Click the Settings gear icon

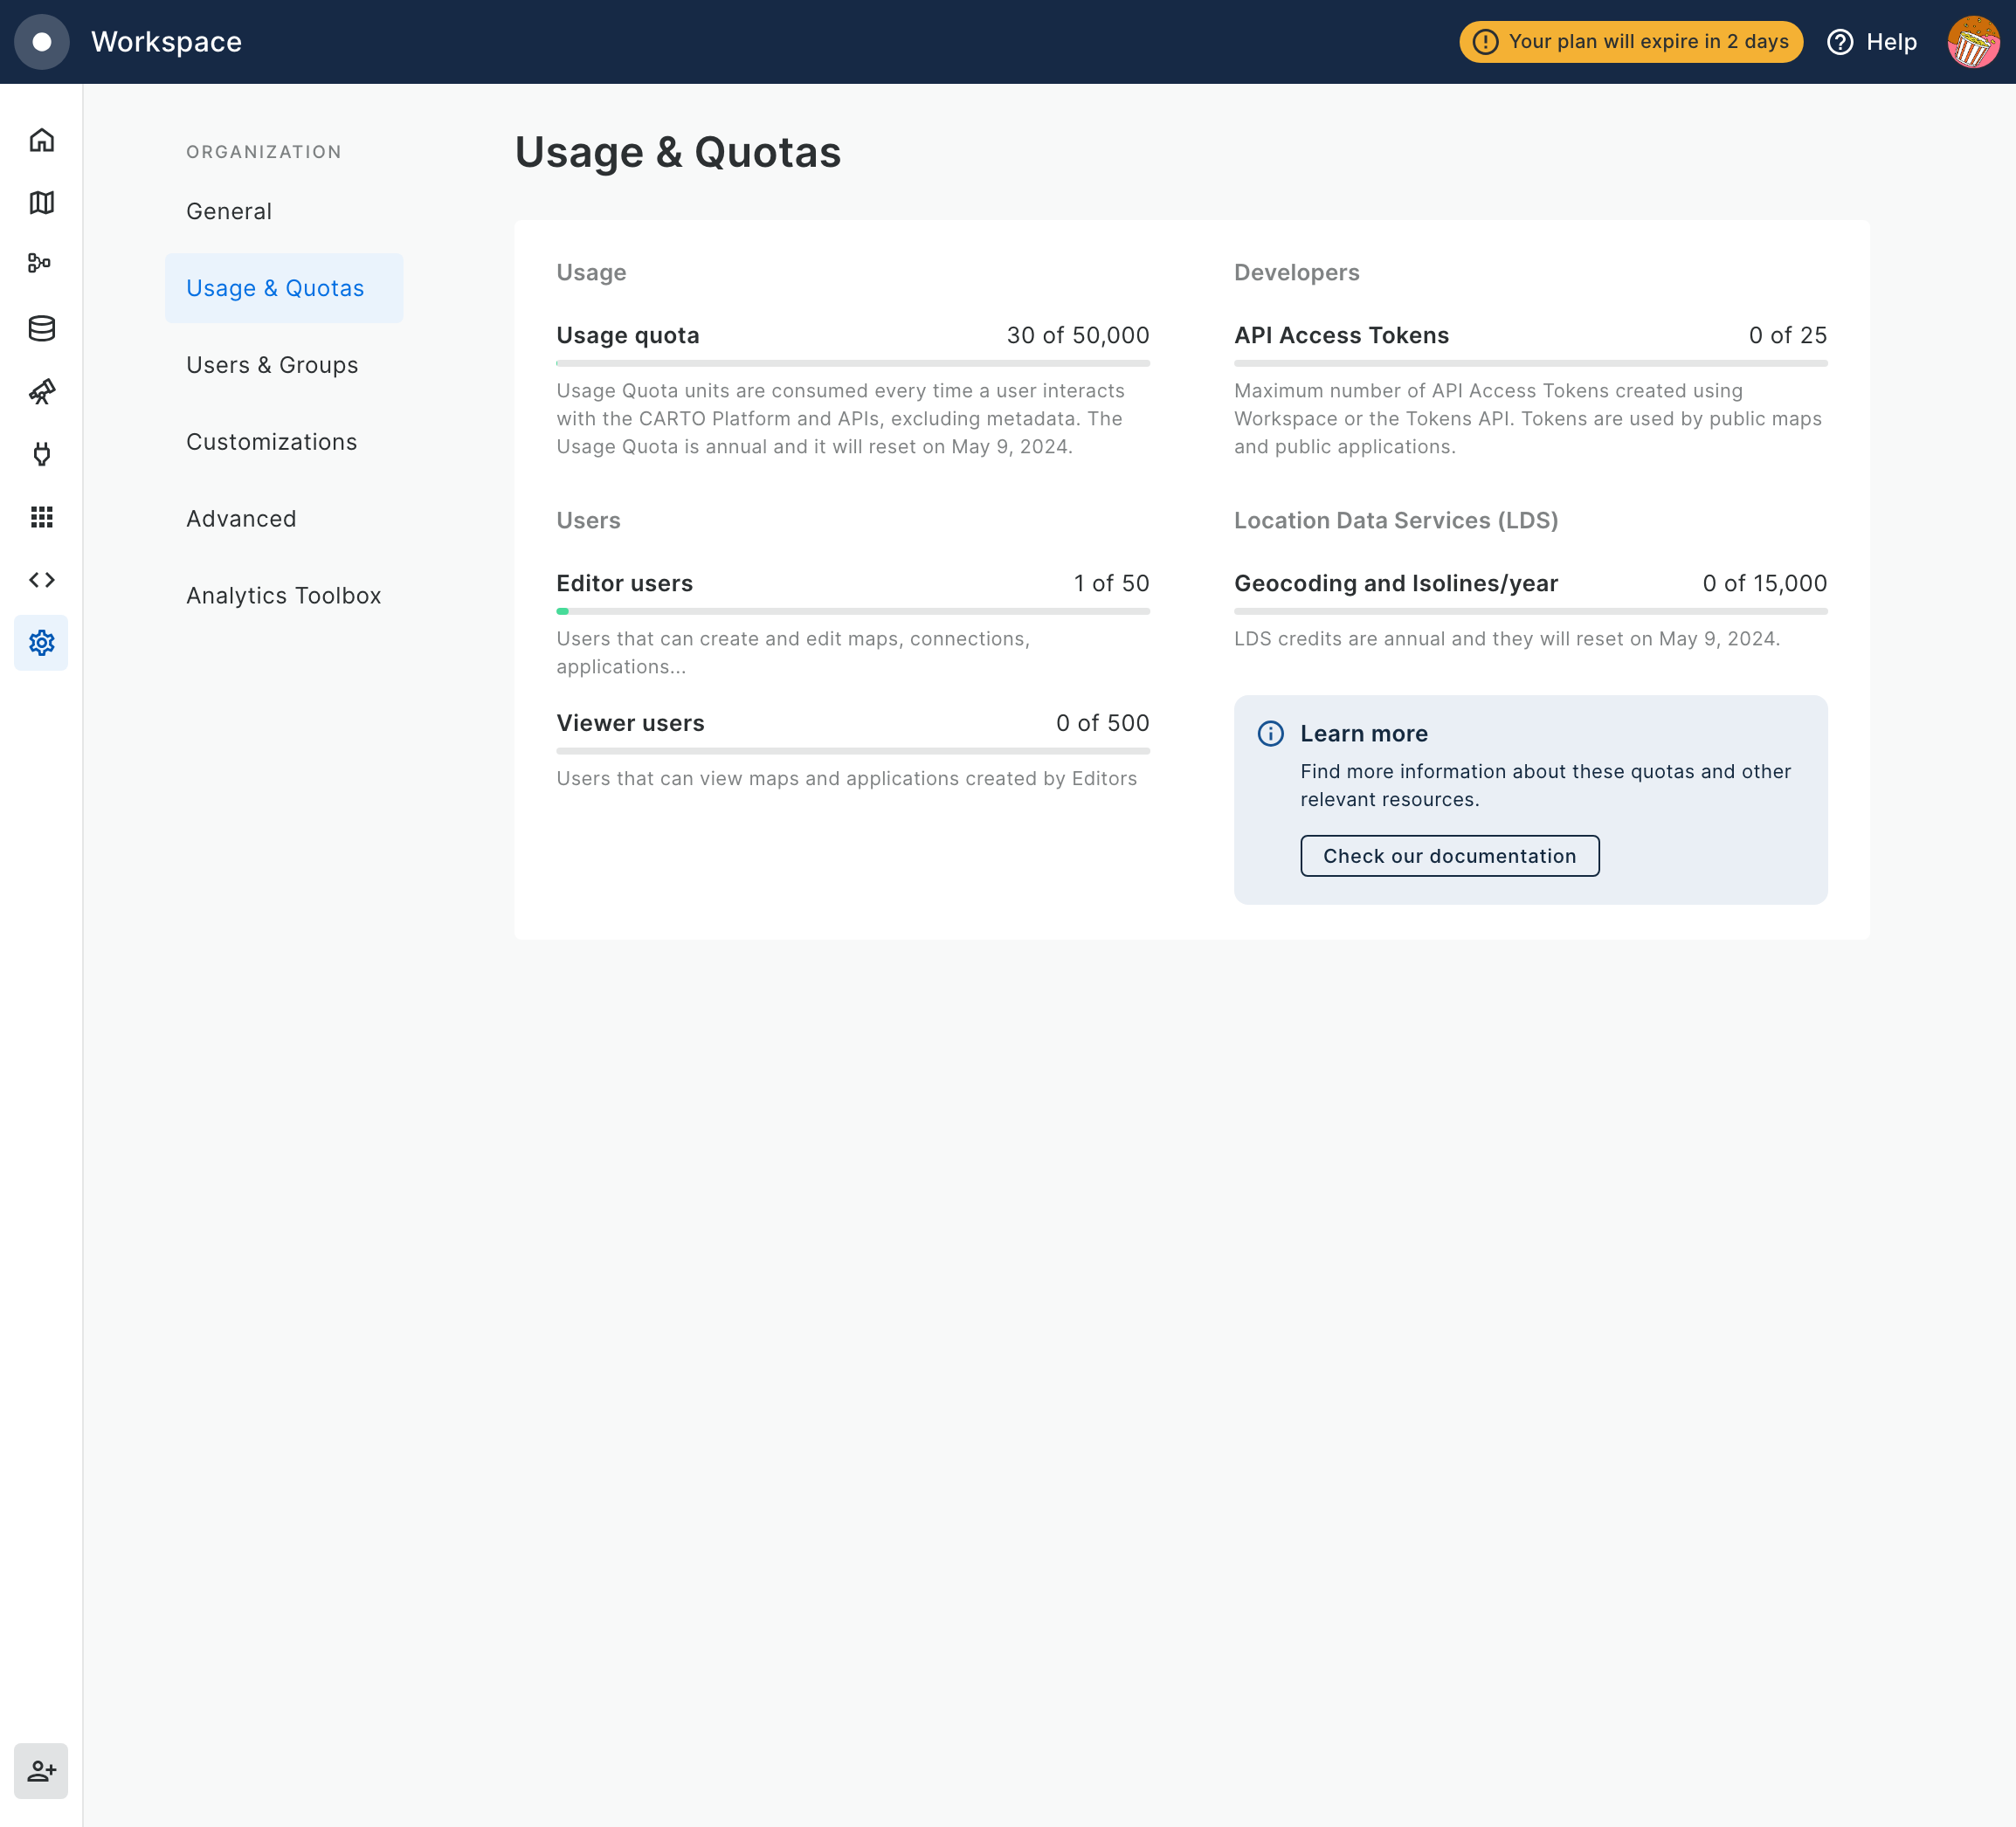point(41,643)
